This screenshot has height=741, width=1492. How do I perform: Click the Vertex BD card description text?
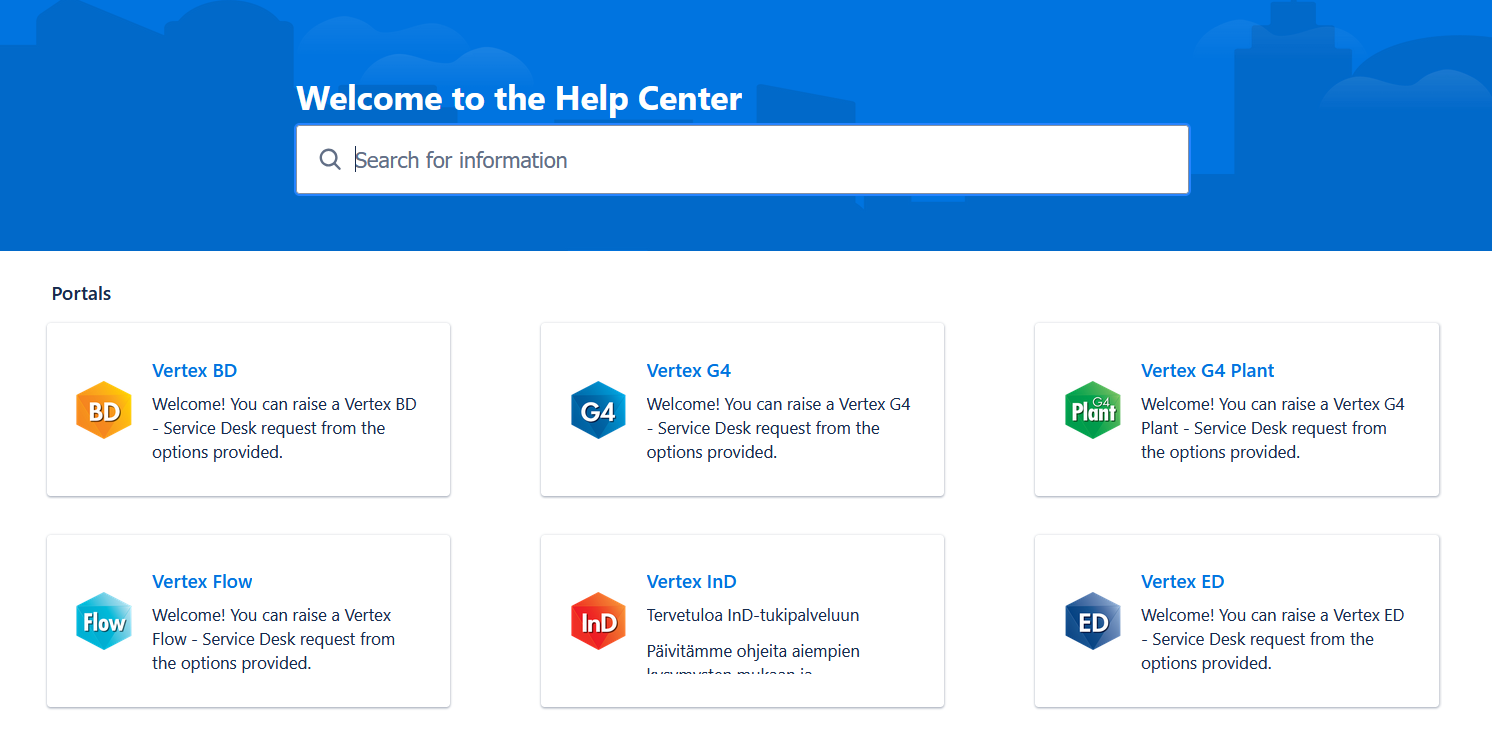coord(283,428)
